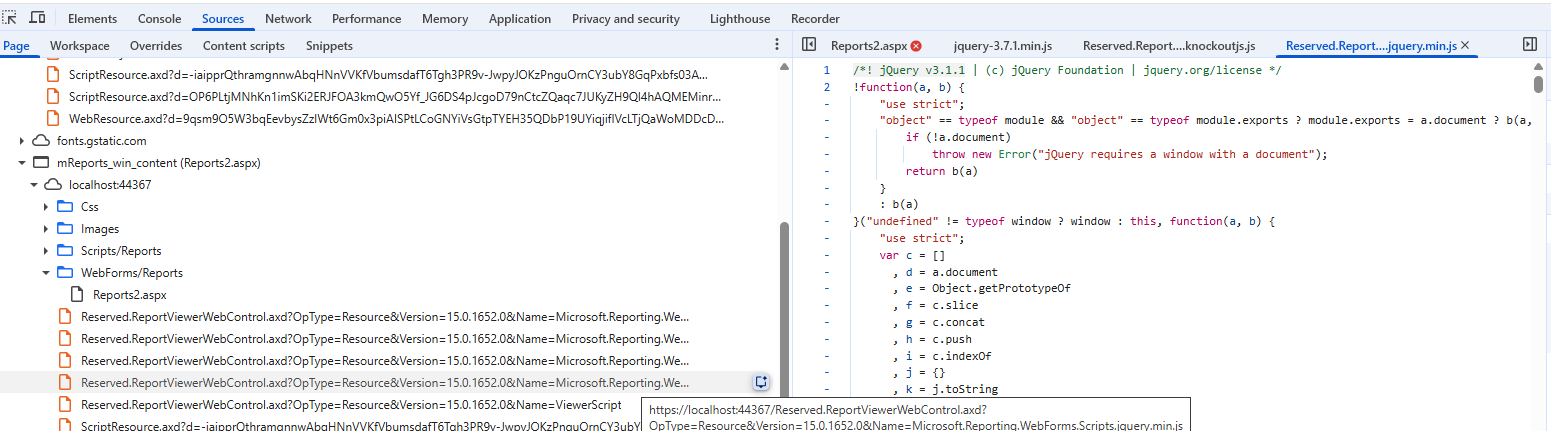Select the ViewerScript resource file
Screen dimensions: 1551x431
click(x=351, y=405)
